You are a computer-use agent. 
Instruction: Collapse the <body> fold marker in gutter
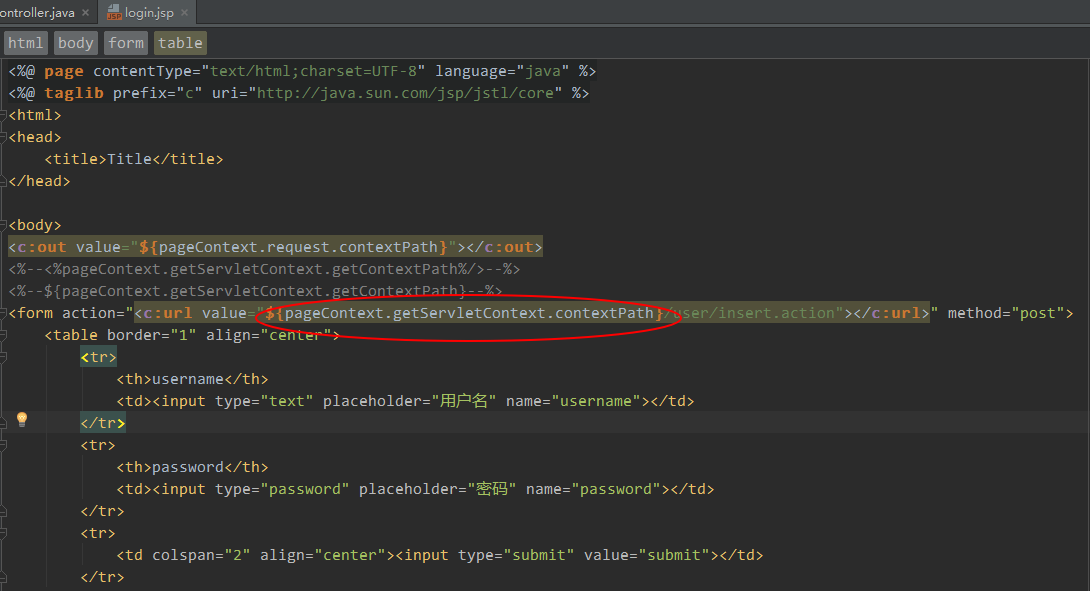point(3,225)
